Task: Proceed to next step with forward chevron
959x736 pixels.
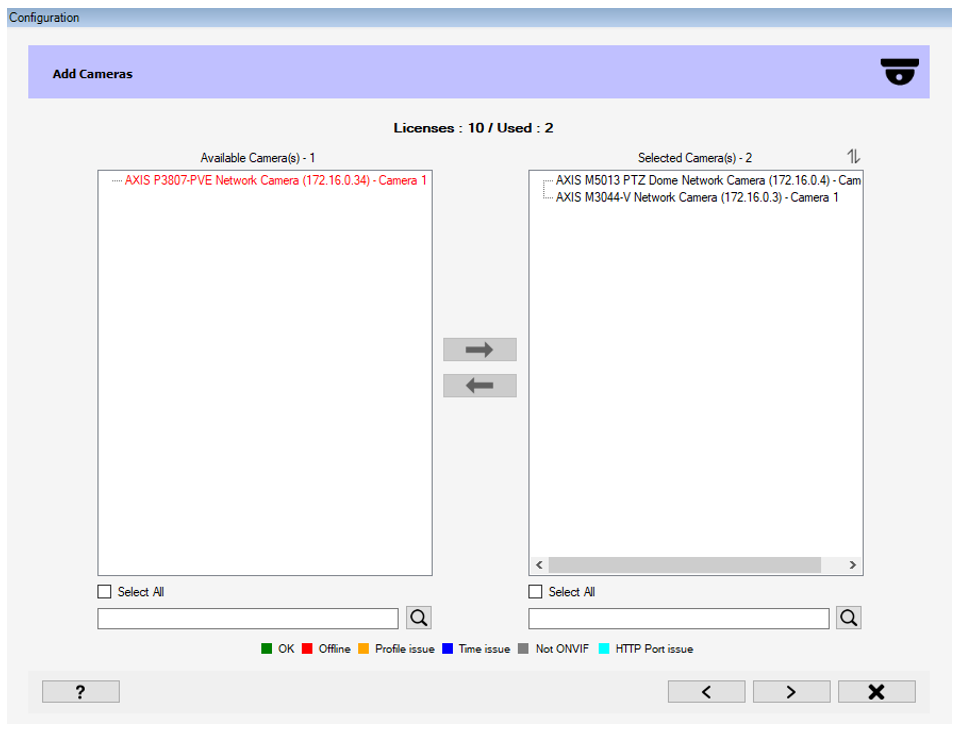Action: coord(791,692)
